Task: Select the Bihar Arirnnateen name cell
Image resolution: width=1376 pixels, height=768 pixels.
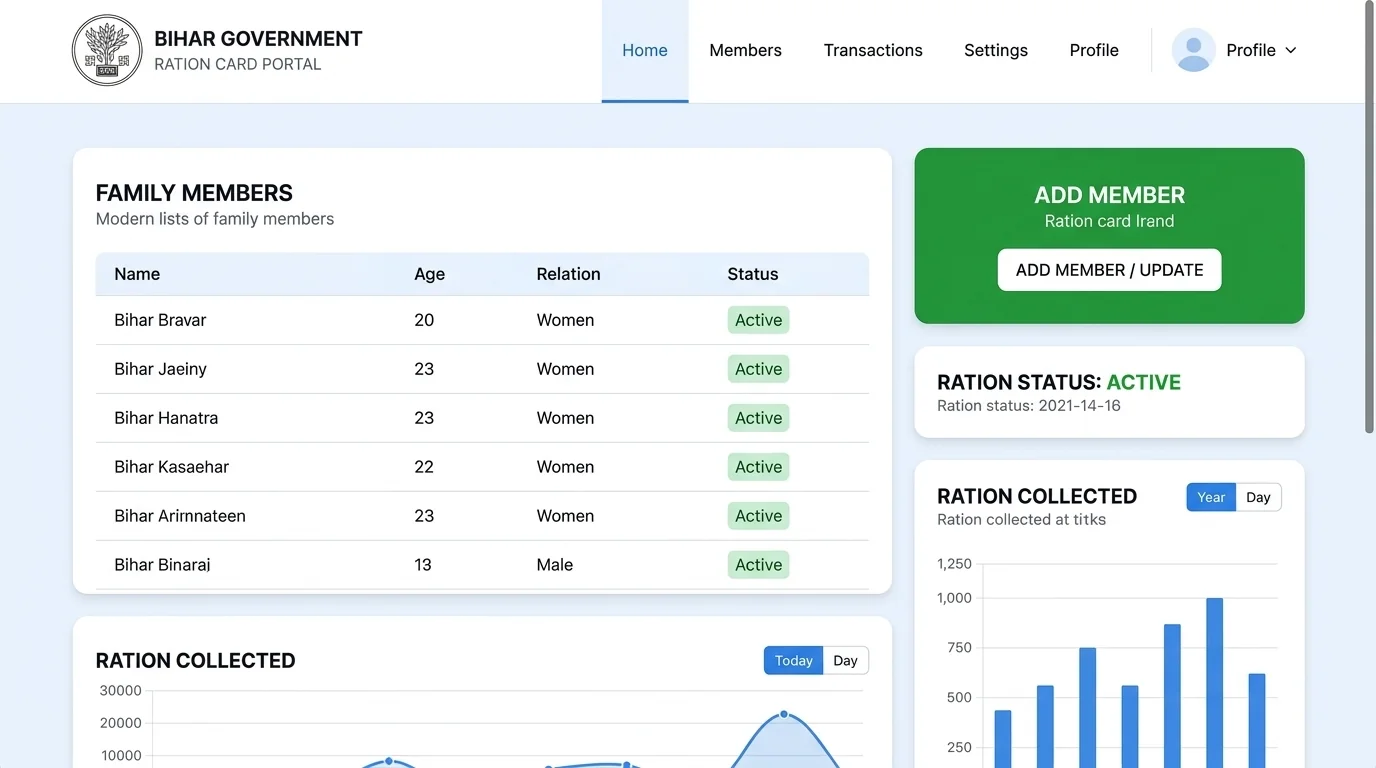Action: click(180, 516)
